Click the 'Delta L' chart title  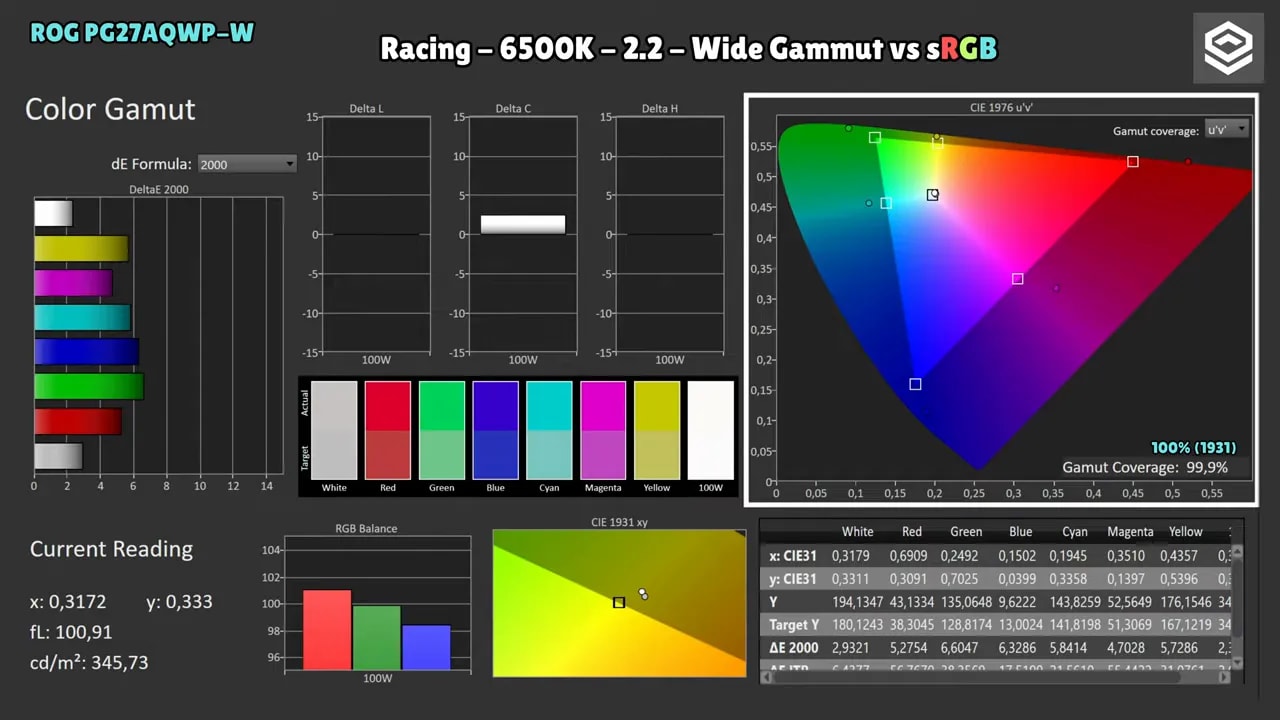pyautogui.click(x=366, y=108)
